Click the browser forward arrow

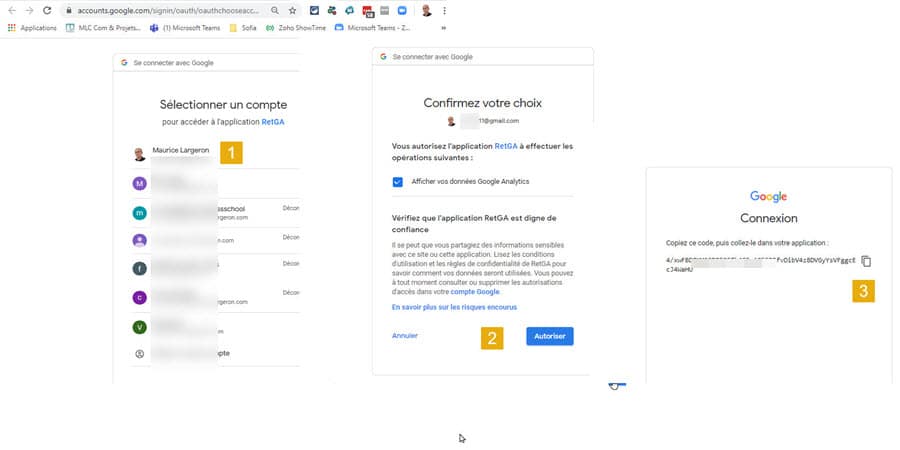29,10
